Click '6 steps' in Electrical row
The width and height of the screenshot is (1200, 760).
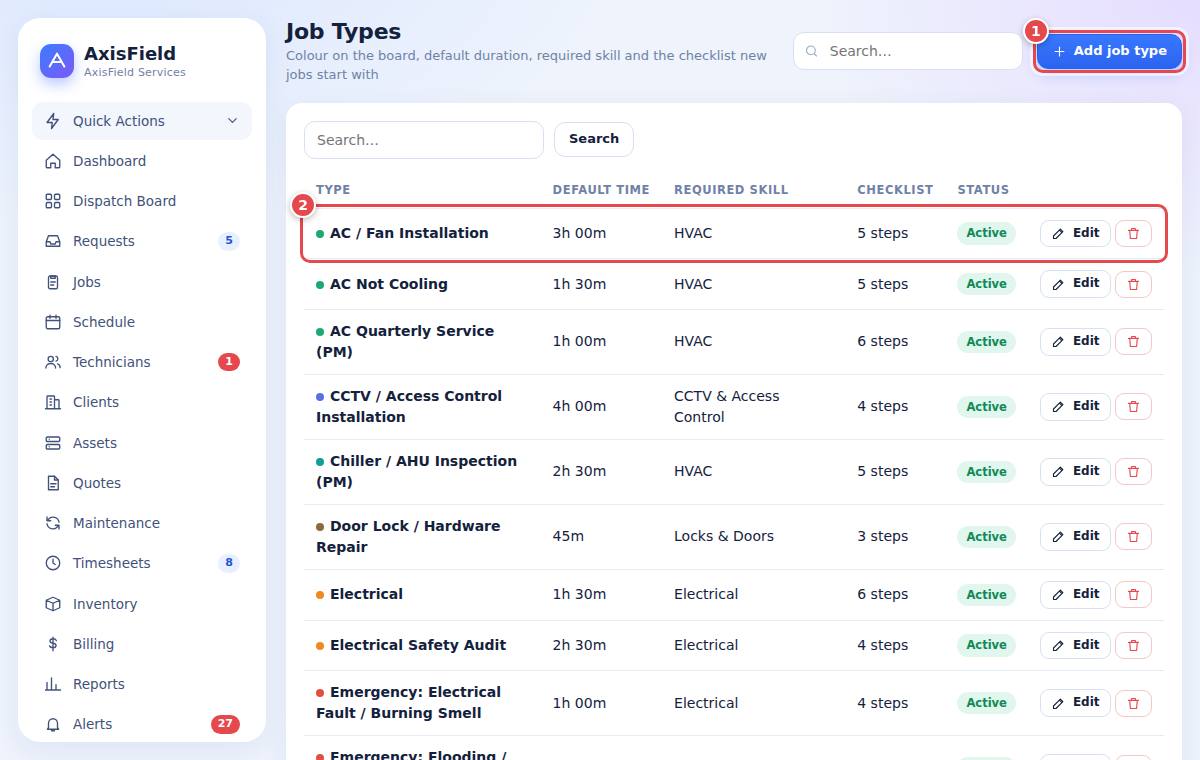point(883,594)
